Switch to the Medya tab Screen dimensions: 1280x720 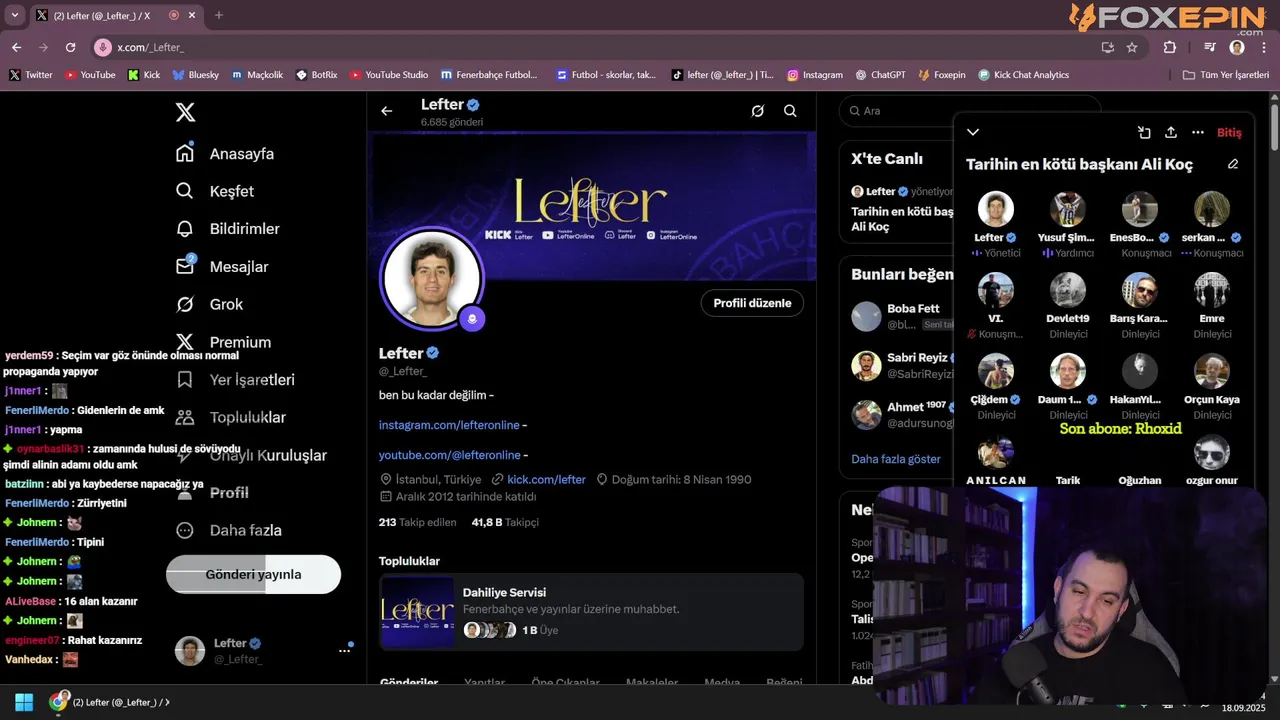[x=722, y=683]
